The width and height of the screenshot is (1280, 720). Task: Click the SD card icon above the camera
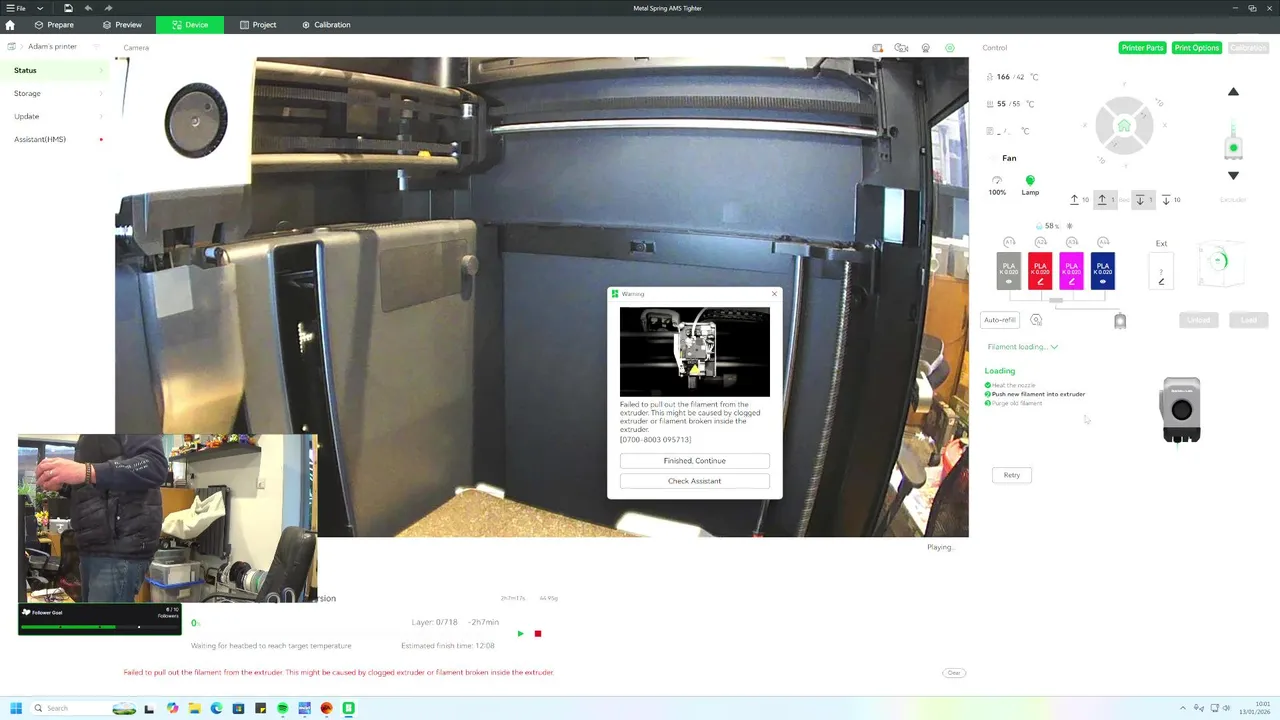point(877,48)
